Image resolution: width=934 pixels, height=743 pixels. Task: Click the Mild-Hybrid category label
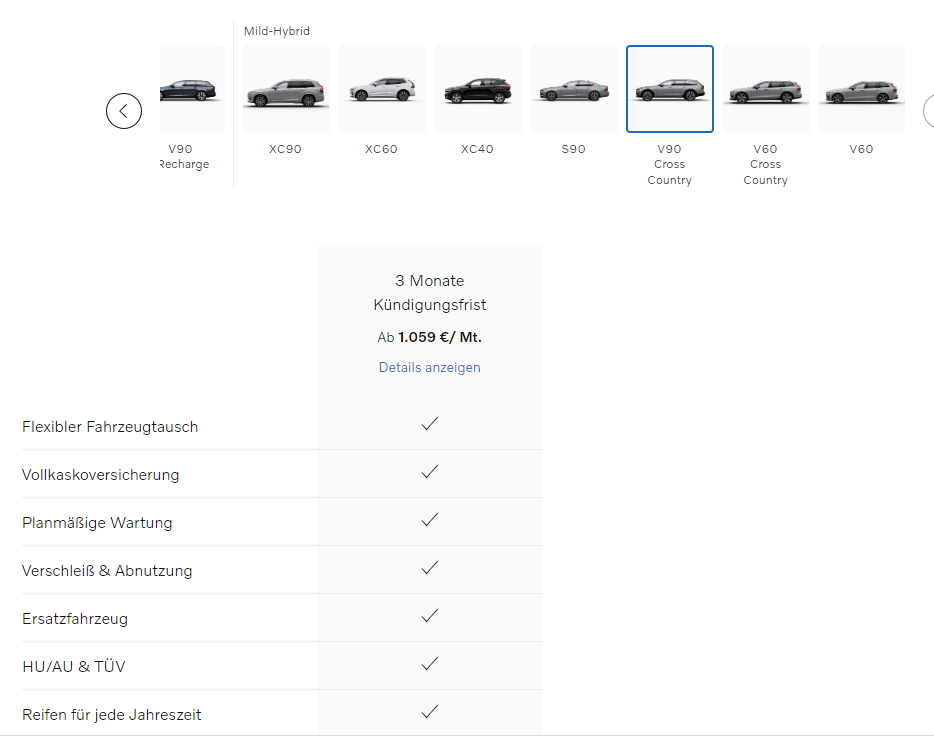tap(277, 31)
